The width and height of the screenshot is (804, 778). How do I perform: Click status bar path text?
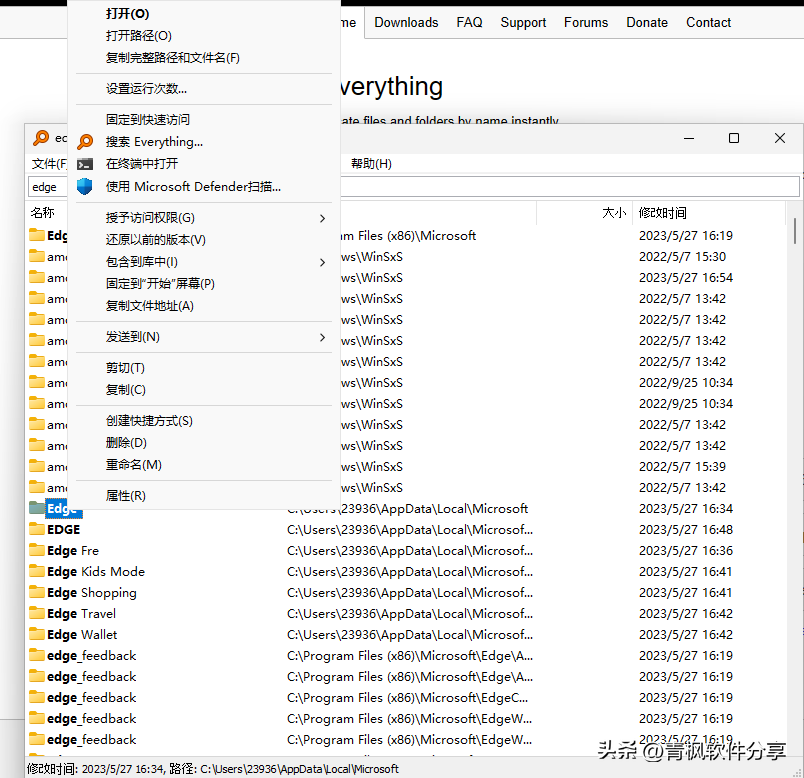point(299,769)
